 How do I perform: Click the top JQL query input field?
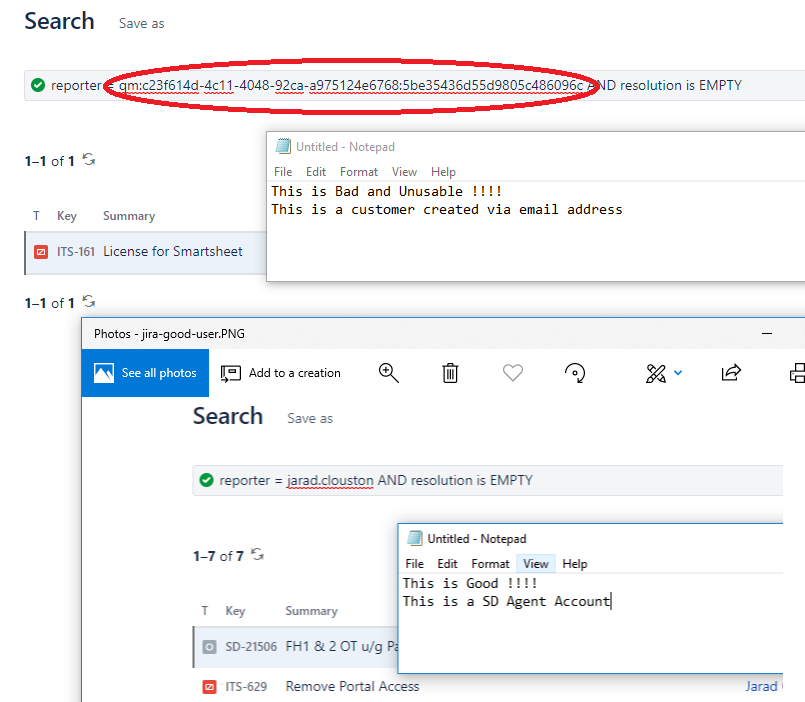point(414,85)
